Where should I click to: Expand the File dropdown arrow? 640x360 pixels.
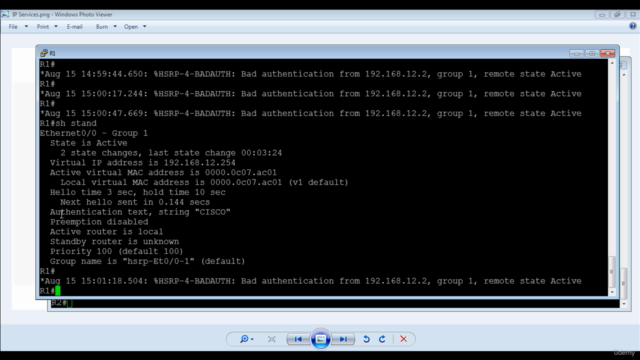point(26,27)
